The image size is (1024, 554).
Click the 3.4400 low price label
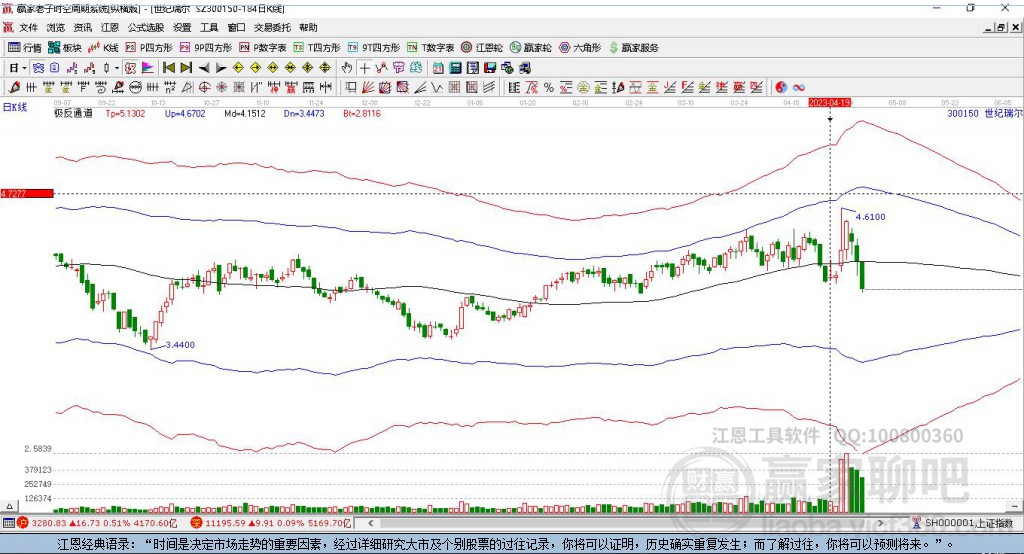[180, 345]
